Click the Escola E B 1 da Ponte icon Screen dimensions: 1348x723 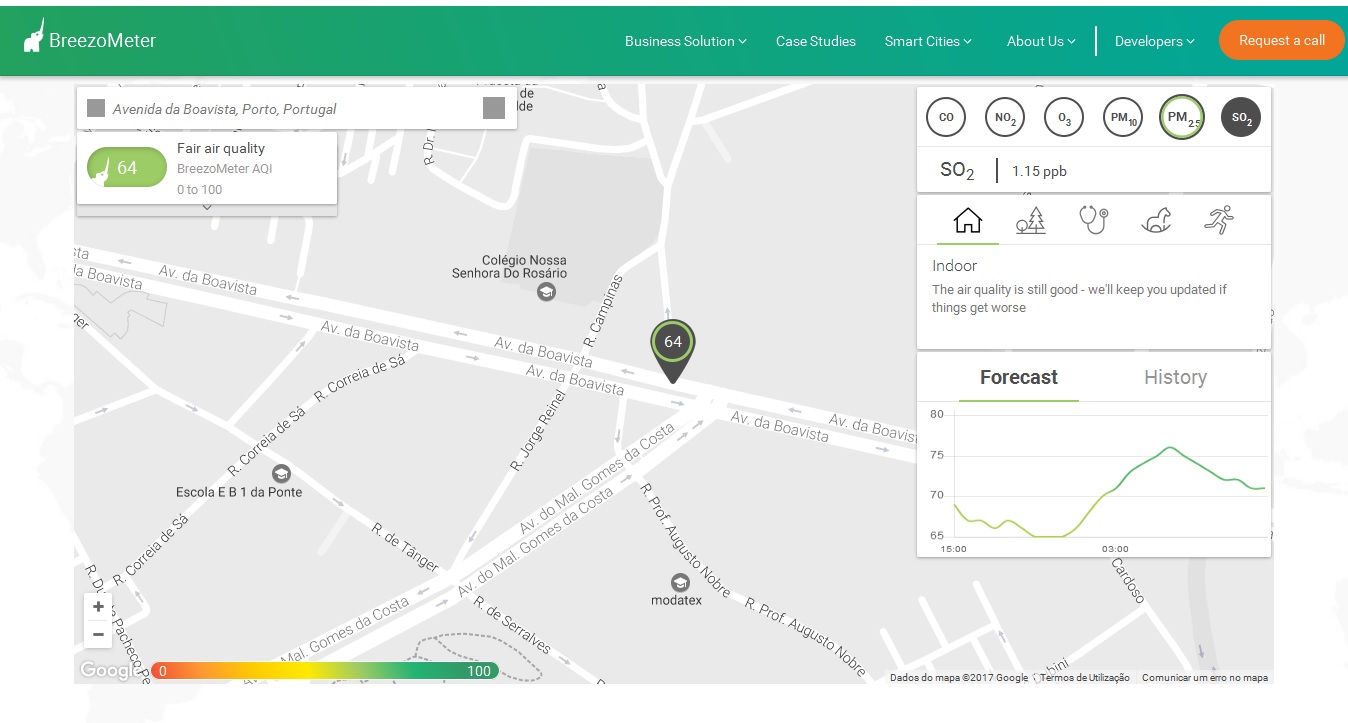pyautogui.click(x=281, y=473)
